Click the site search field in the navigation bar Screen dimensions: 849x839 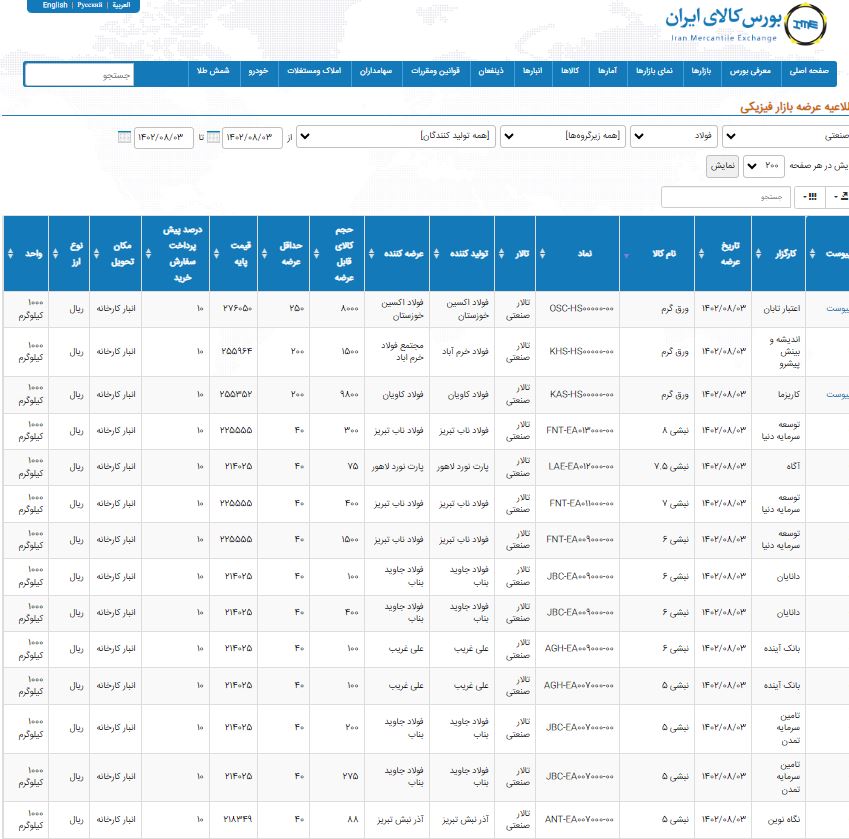(79, 75)
